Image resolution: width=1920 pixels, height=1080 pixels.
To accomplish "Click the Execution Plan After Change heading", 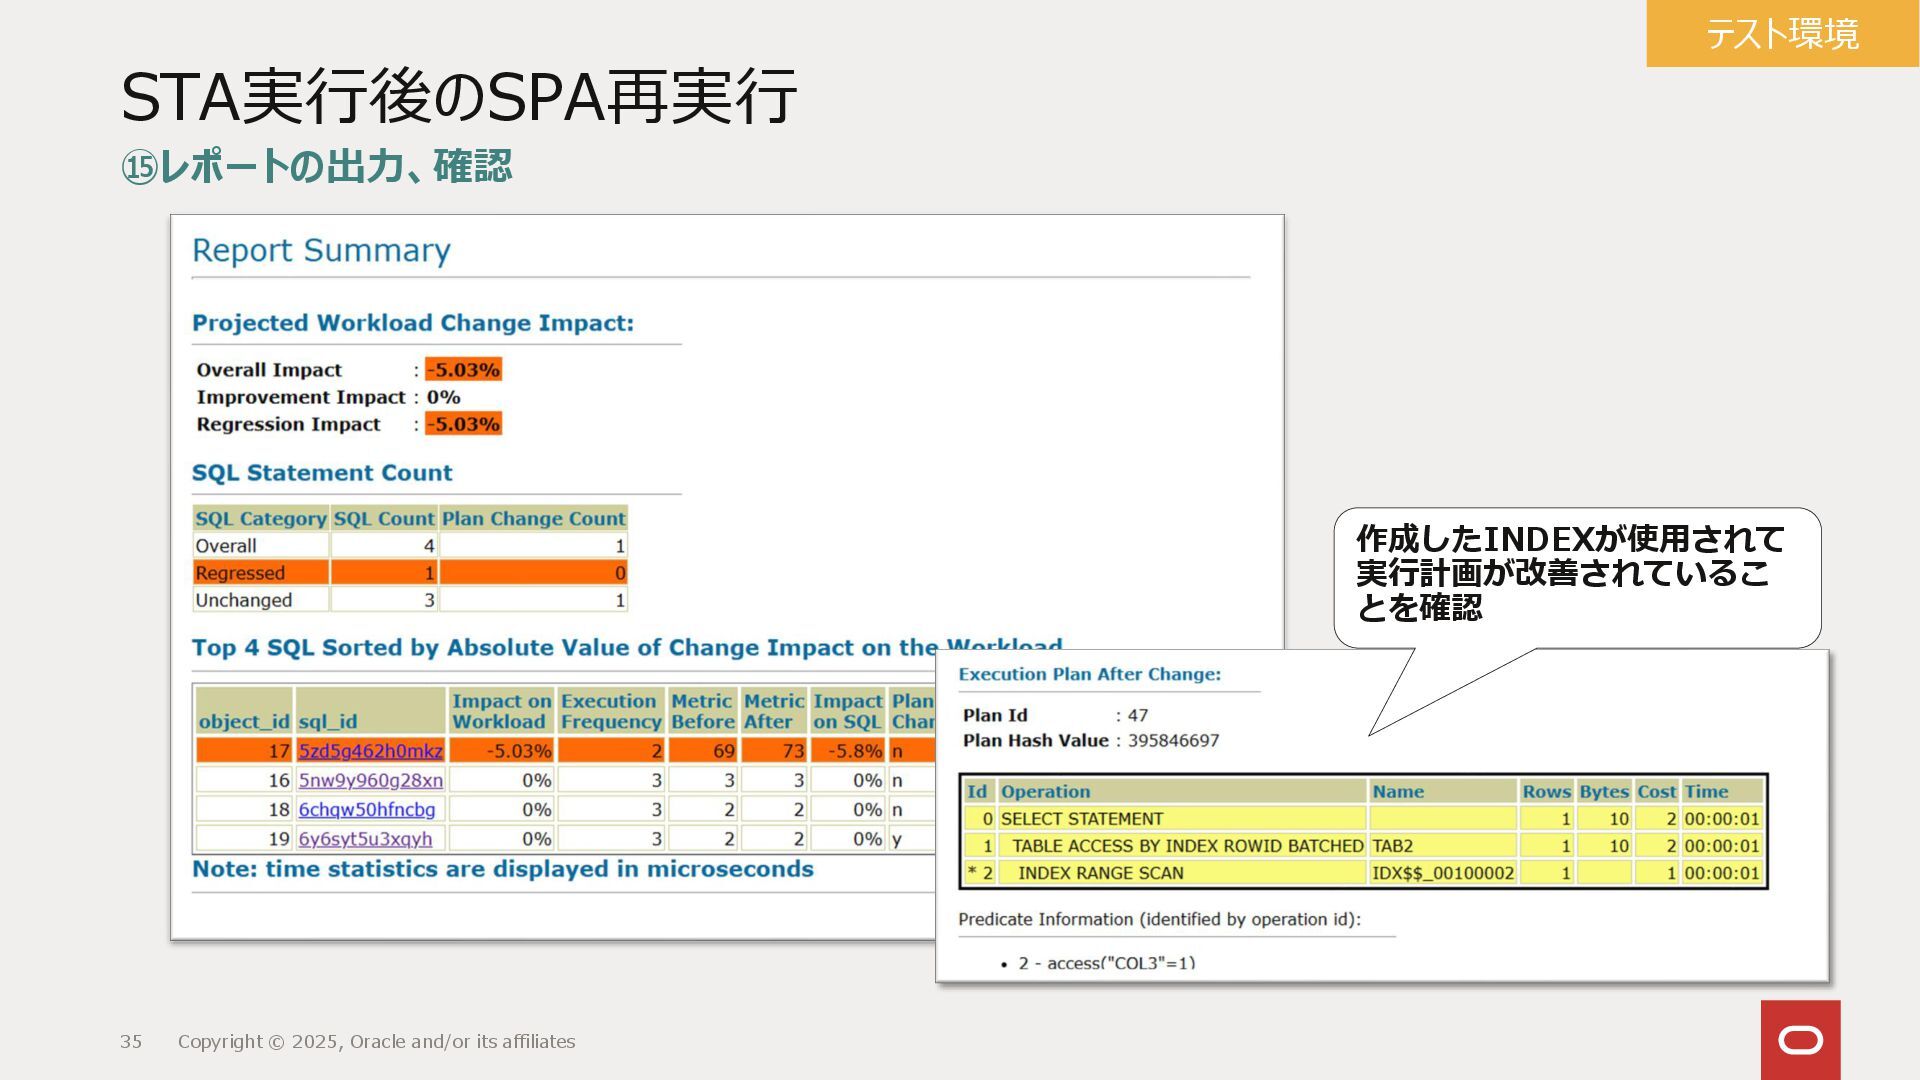I will coord(1089,675).
